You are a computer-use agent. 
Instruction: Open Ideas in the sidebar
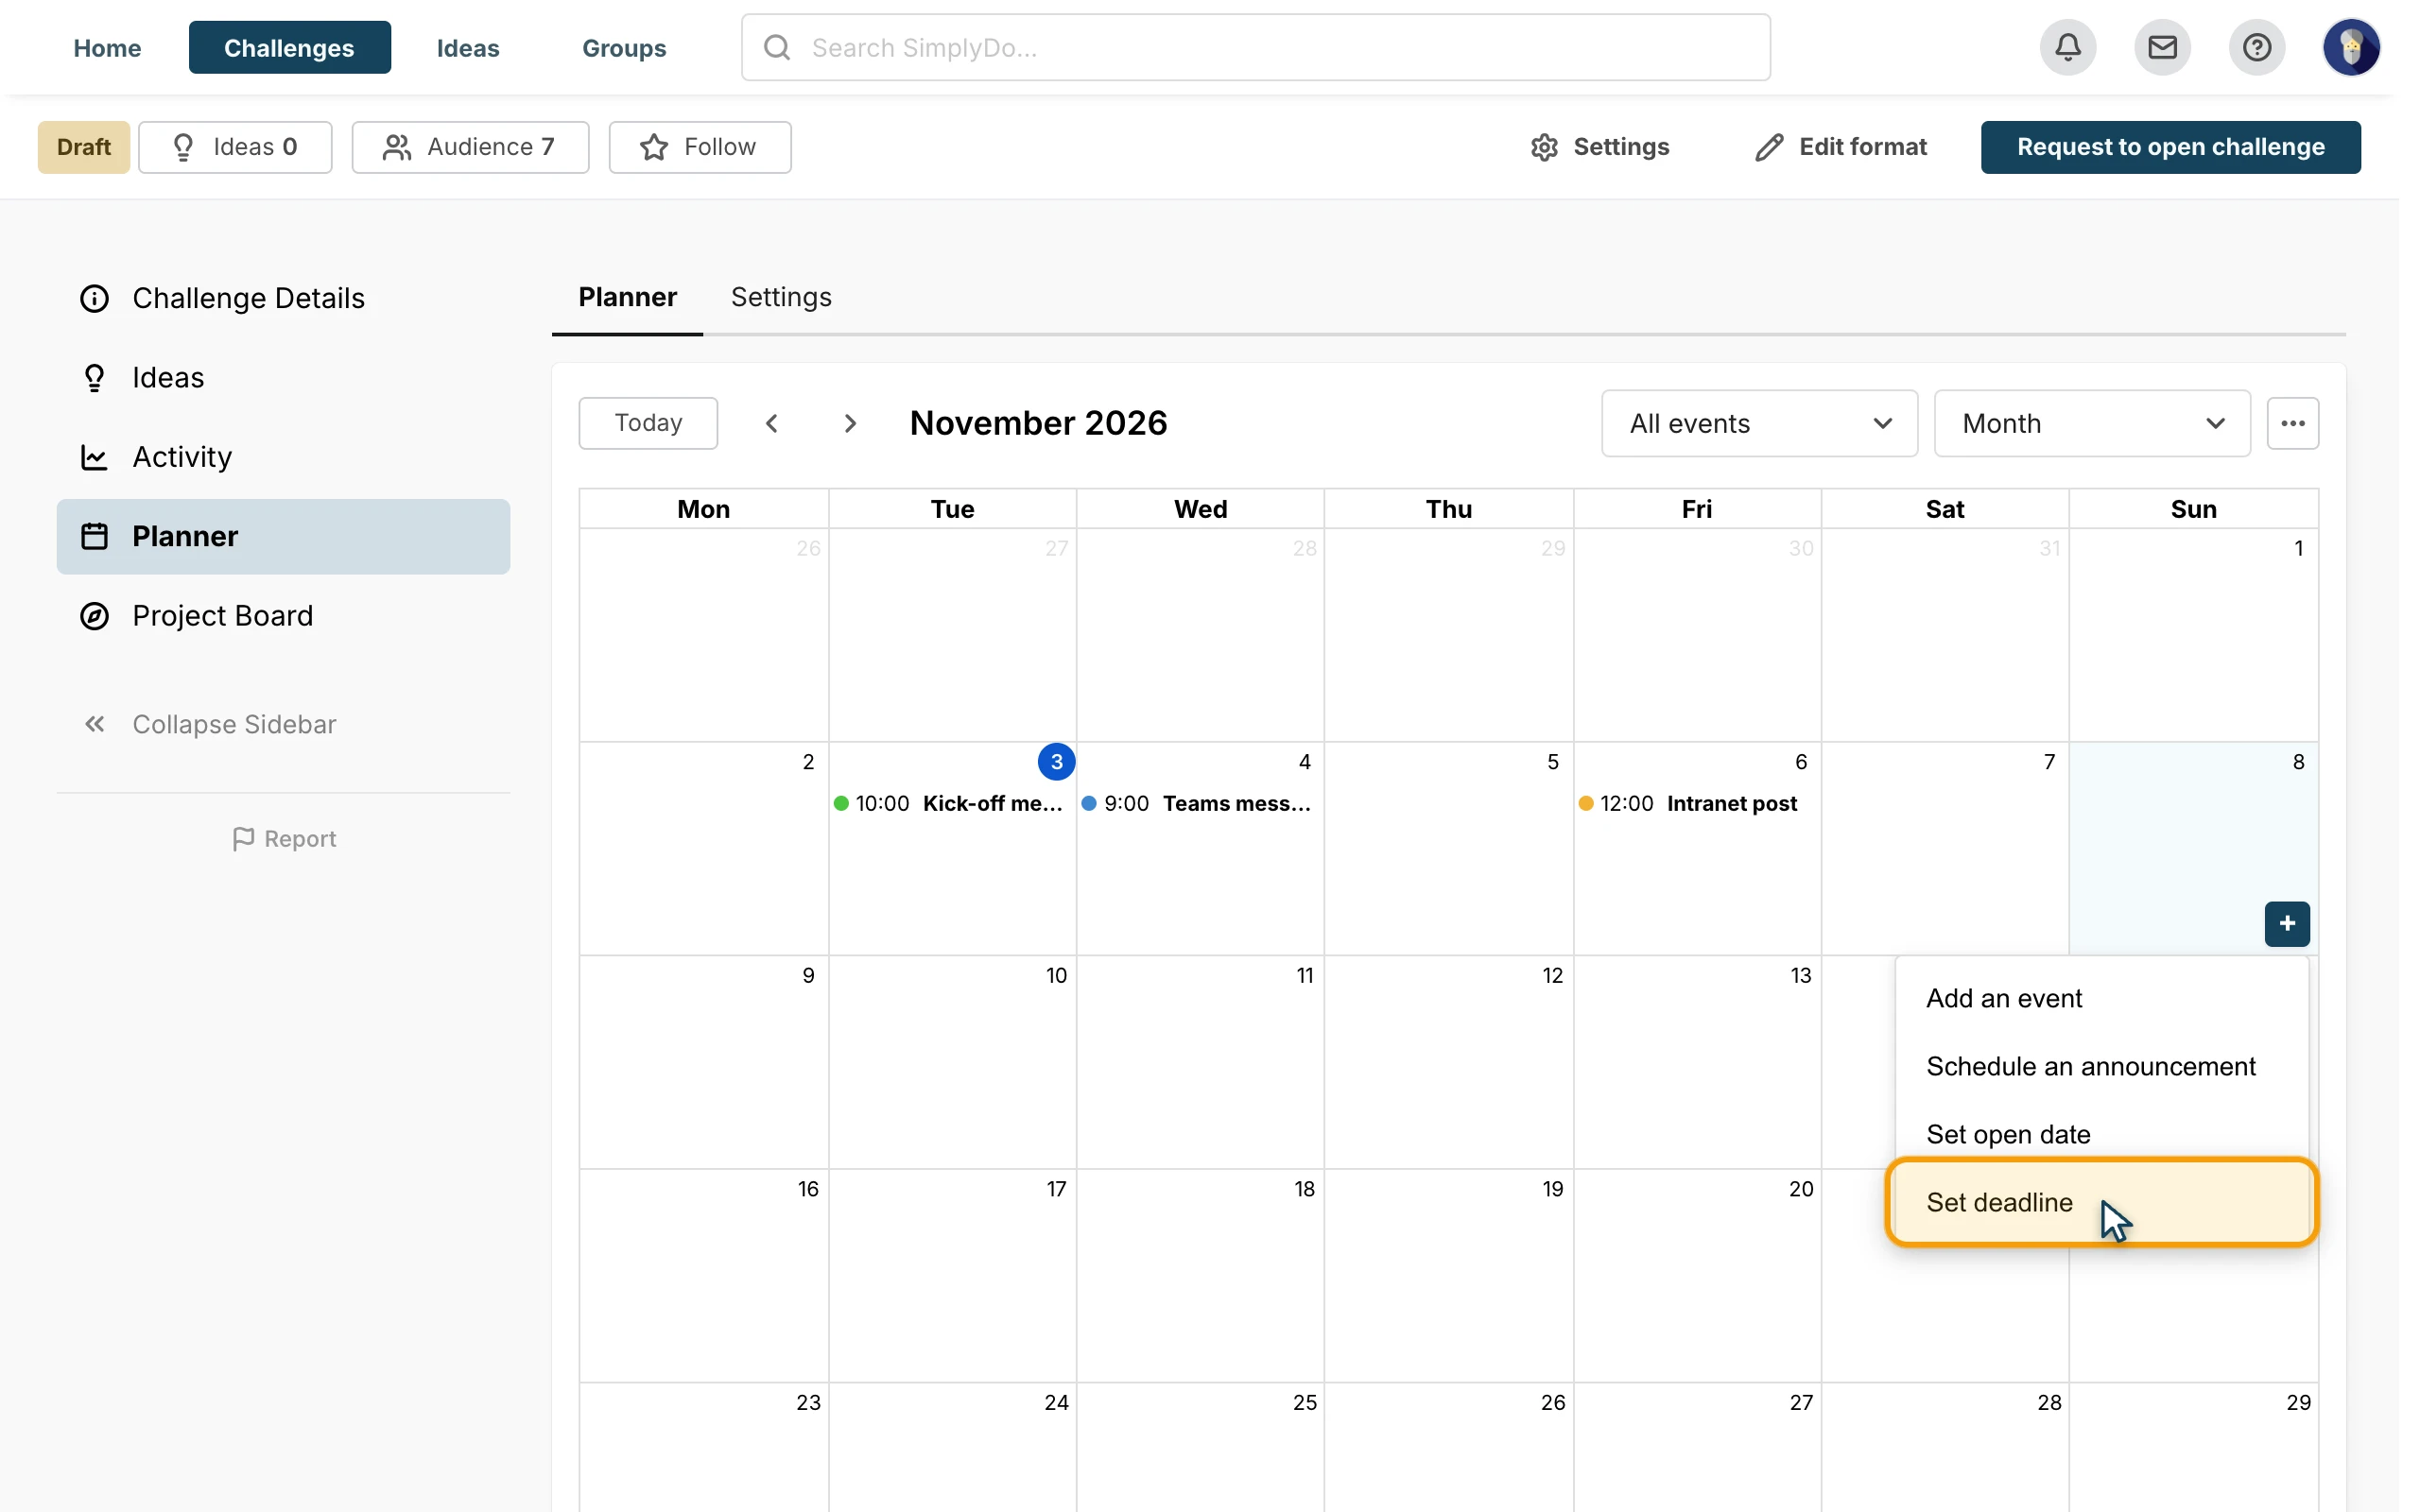[x=283, y=377]
